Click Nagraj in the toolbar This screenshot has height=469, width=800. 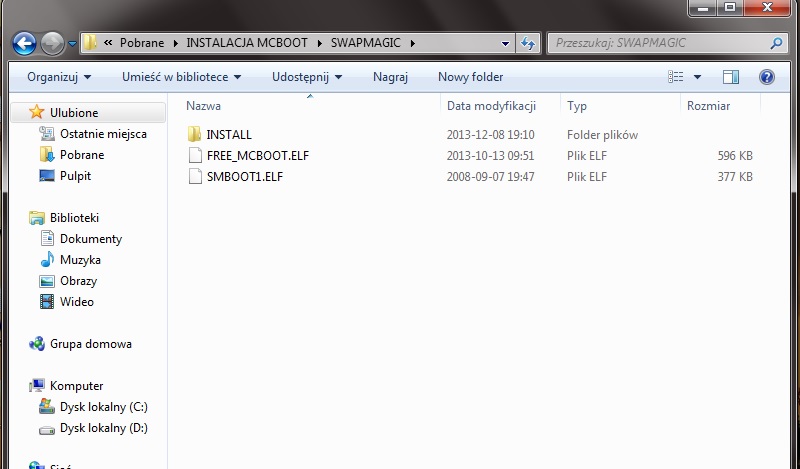390,77
